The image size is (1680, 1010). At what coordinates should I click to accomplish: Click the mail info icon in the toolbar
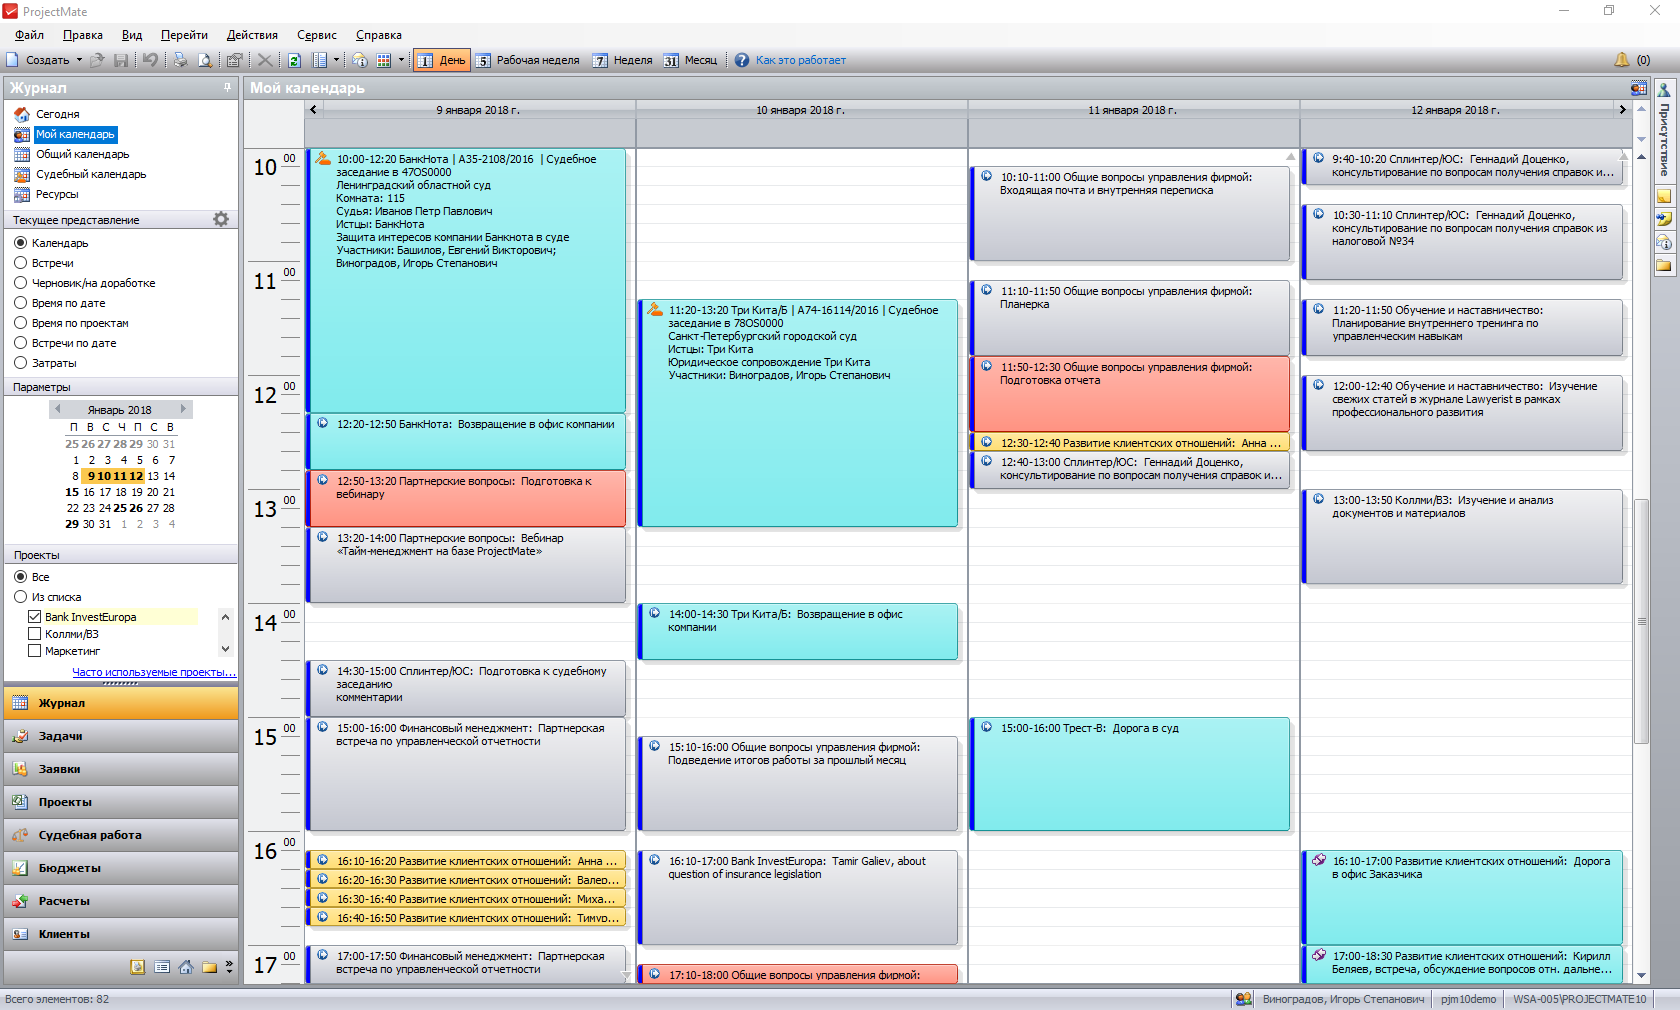(360, 60)
